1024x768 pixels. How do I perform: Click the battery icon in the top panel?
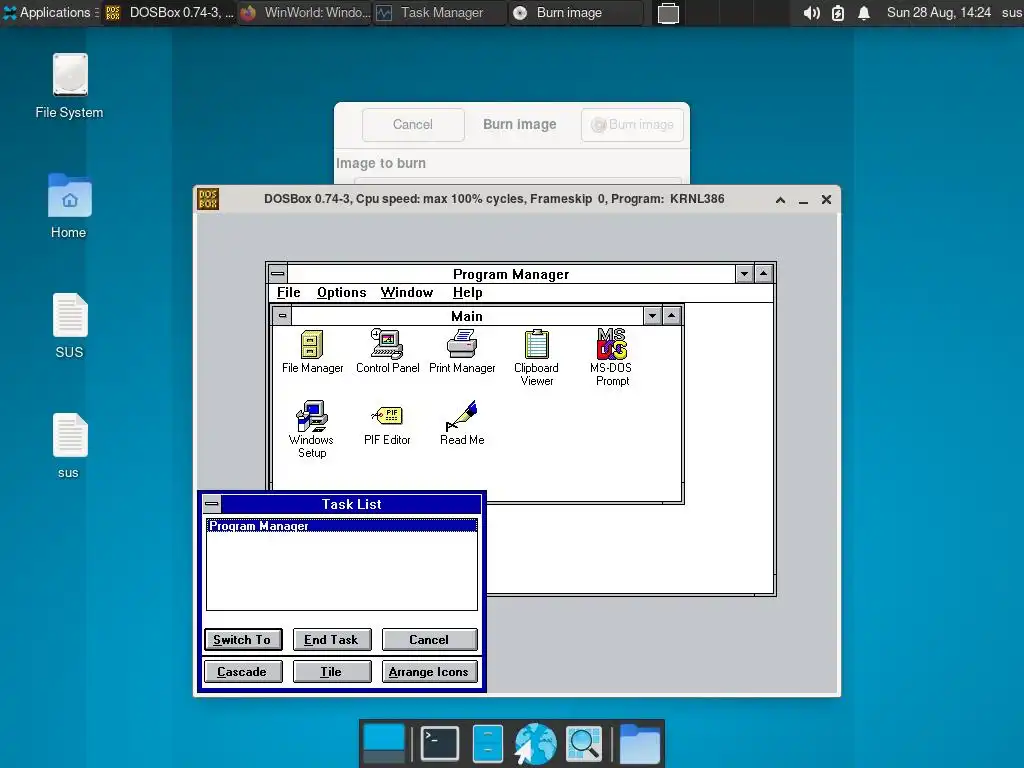[x=838, y=13]
